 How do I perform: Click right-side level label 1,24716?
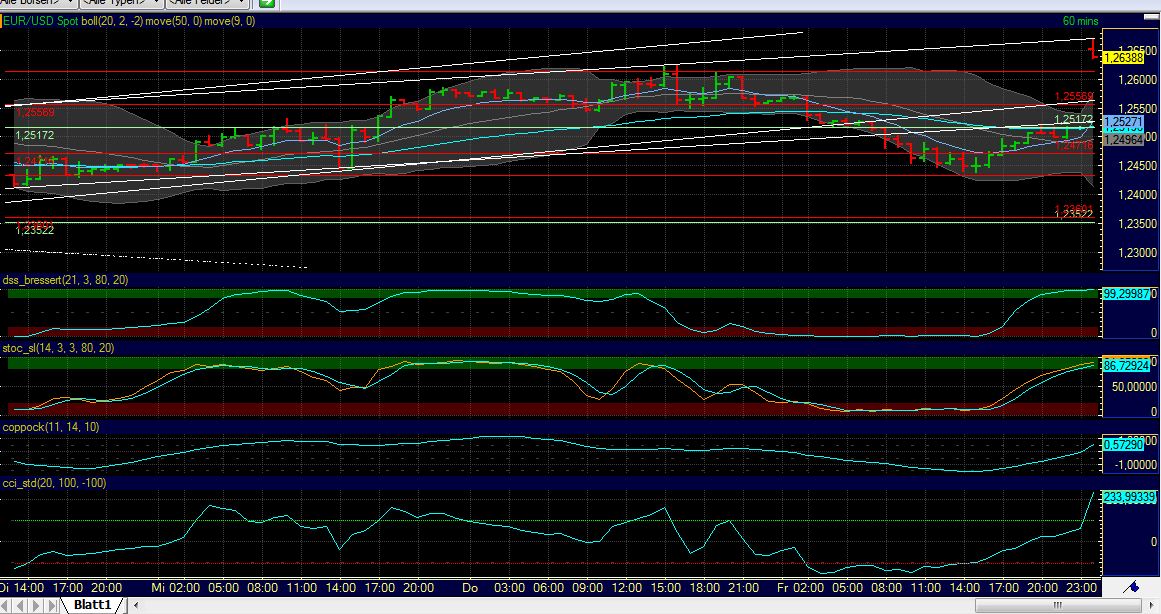pos(1074,147)
